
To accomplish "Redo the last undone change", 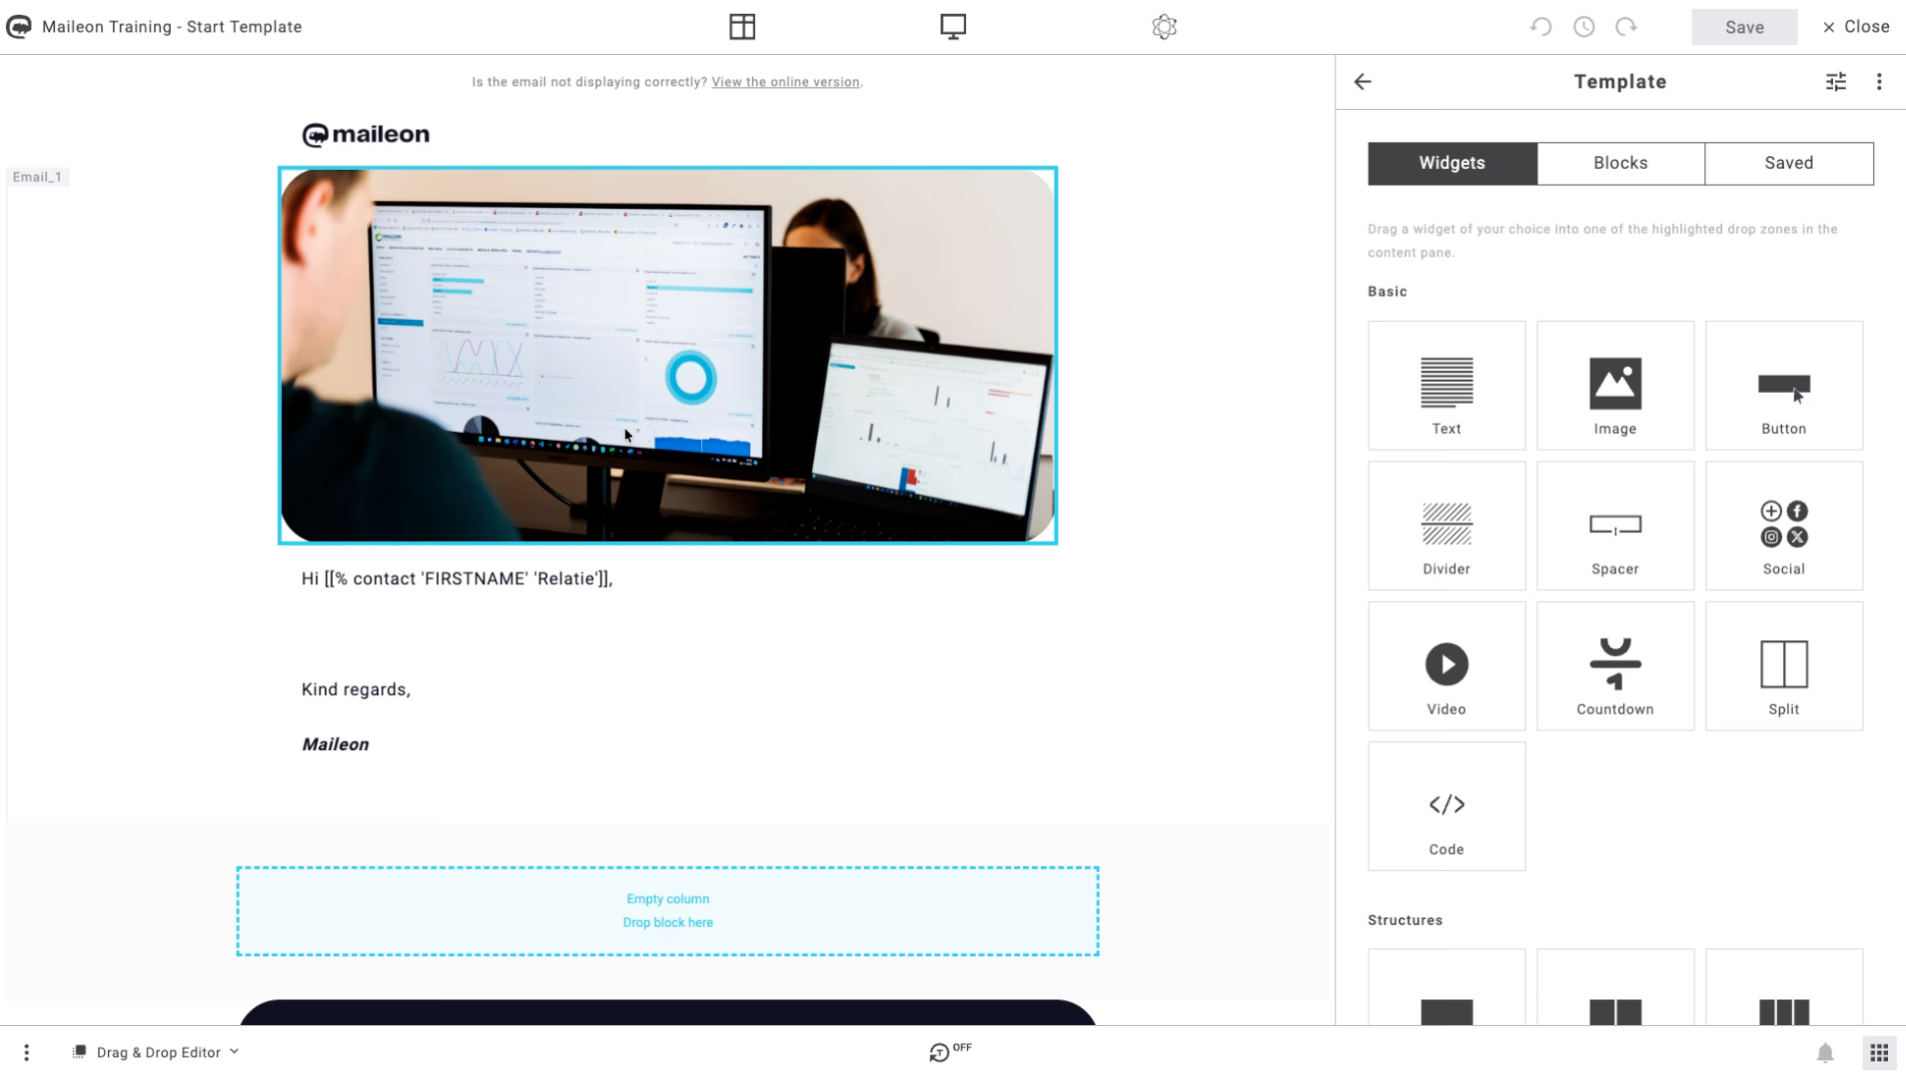I will click(1626, 27).
